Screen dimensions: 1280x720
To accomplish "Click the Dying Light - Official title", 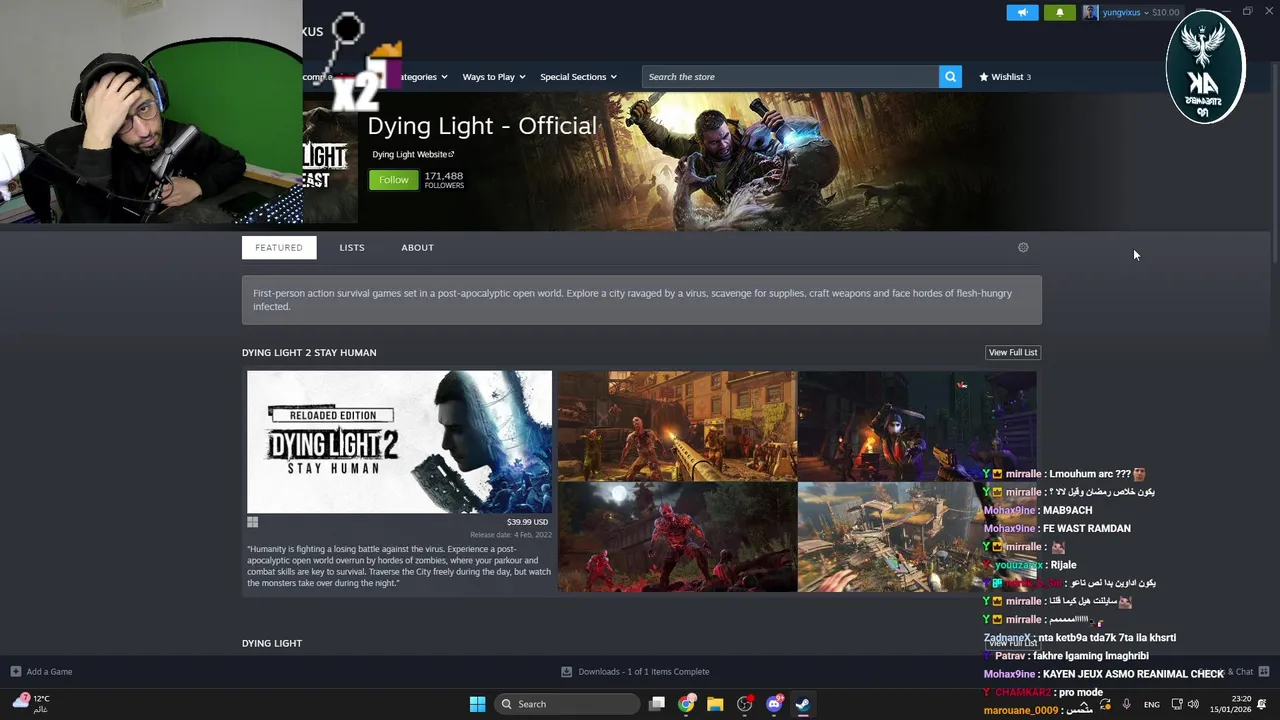I will click(x=482, y=126).
